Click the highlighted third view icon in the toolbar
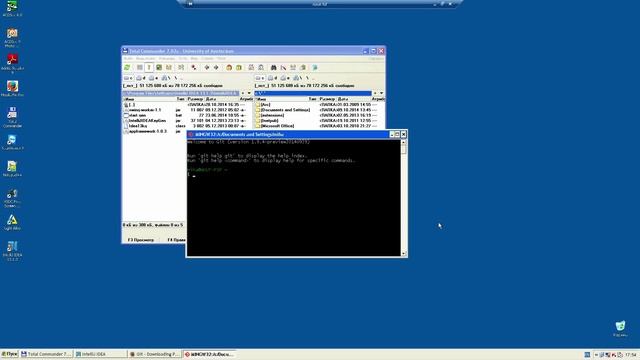This screenshot has width=640, height=360. tap(149, 67)
